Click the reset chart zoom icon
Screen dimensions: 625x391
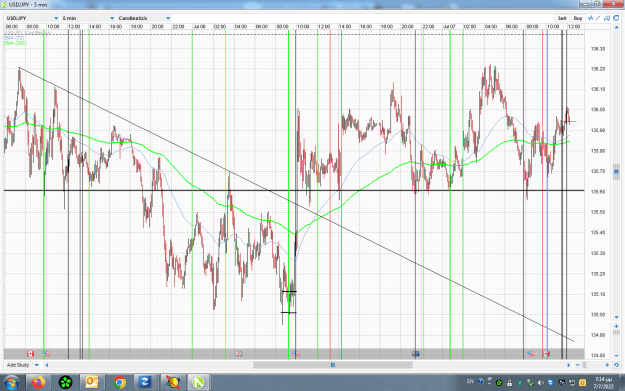point(616,365)
